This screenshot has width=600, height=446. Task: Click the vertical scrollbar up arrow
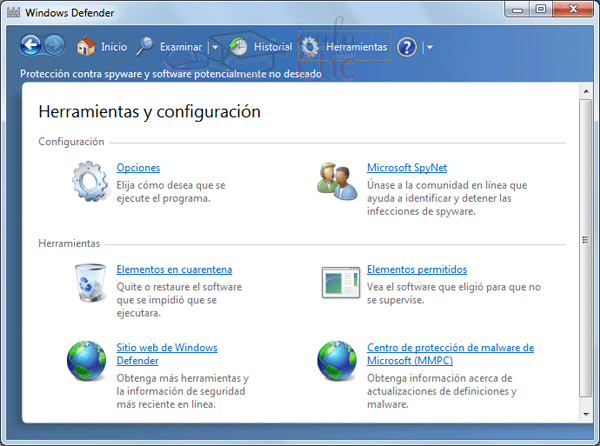(x=585, y=92)
